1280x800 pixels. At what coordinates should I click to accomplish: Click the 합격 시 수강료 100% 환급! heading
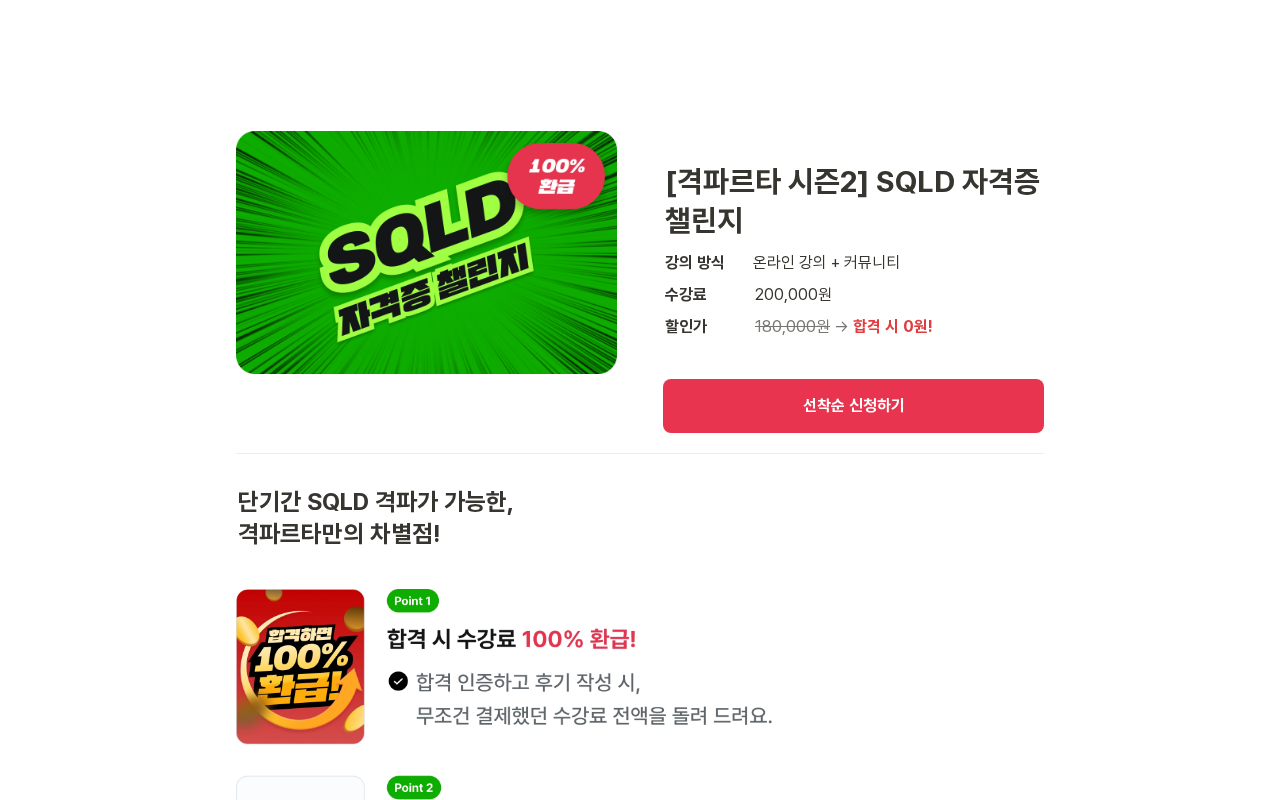512,639
